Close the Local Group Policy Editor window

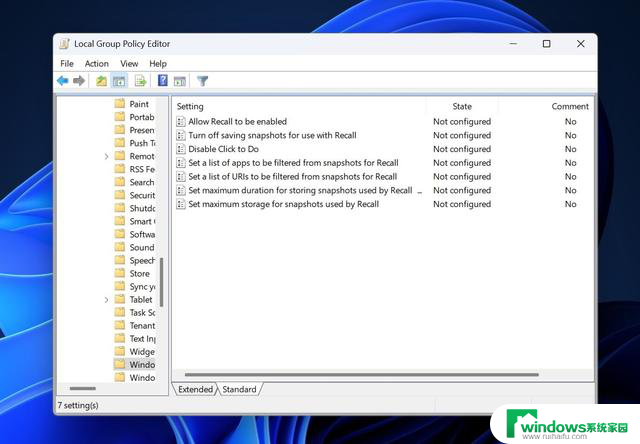click(580, 44)
